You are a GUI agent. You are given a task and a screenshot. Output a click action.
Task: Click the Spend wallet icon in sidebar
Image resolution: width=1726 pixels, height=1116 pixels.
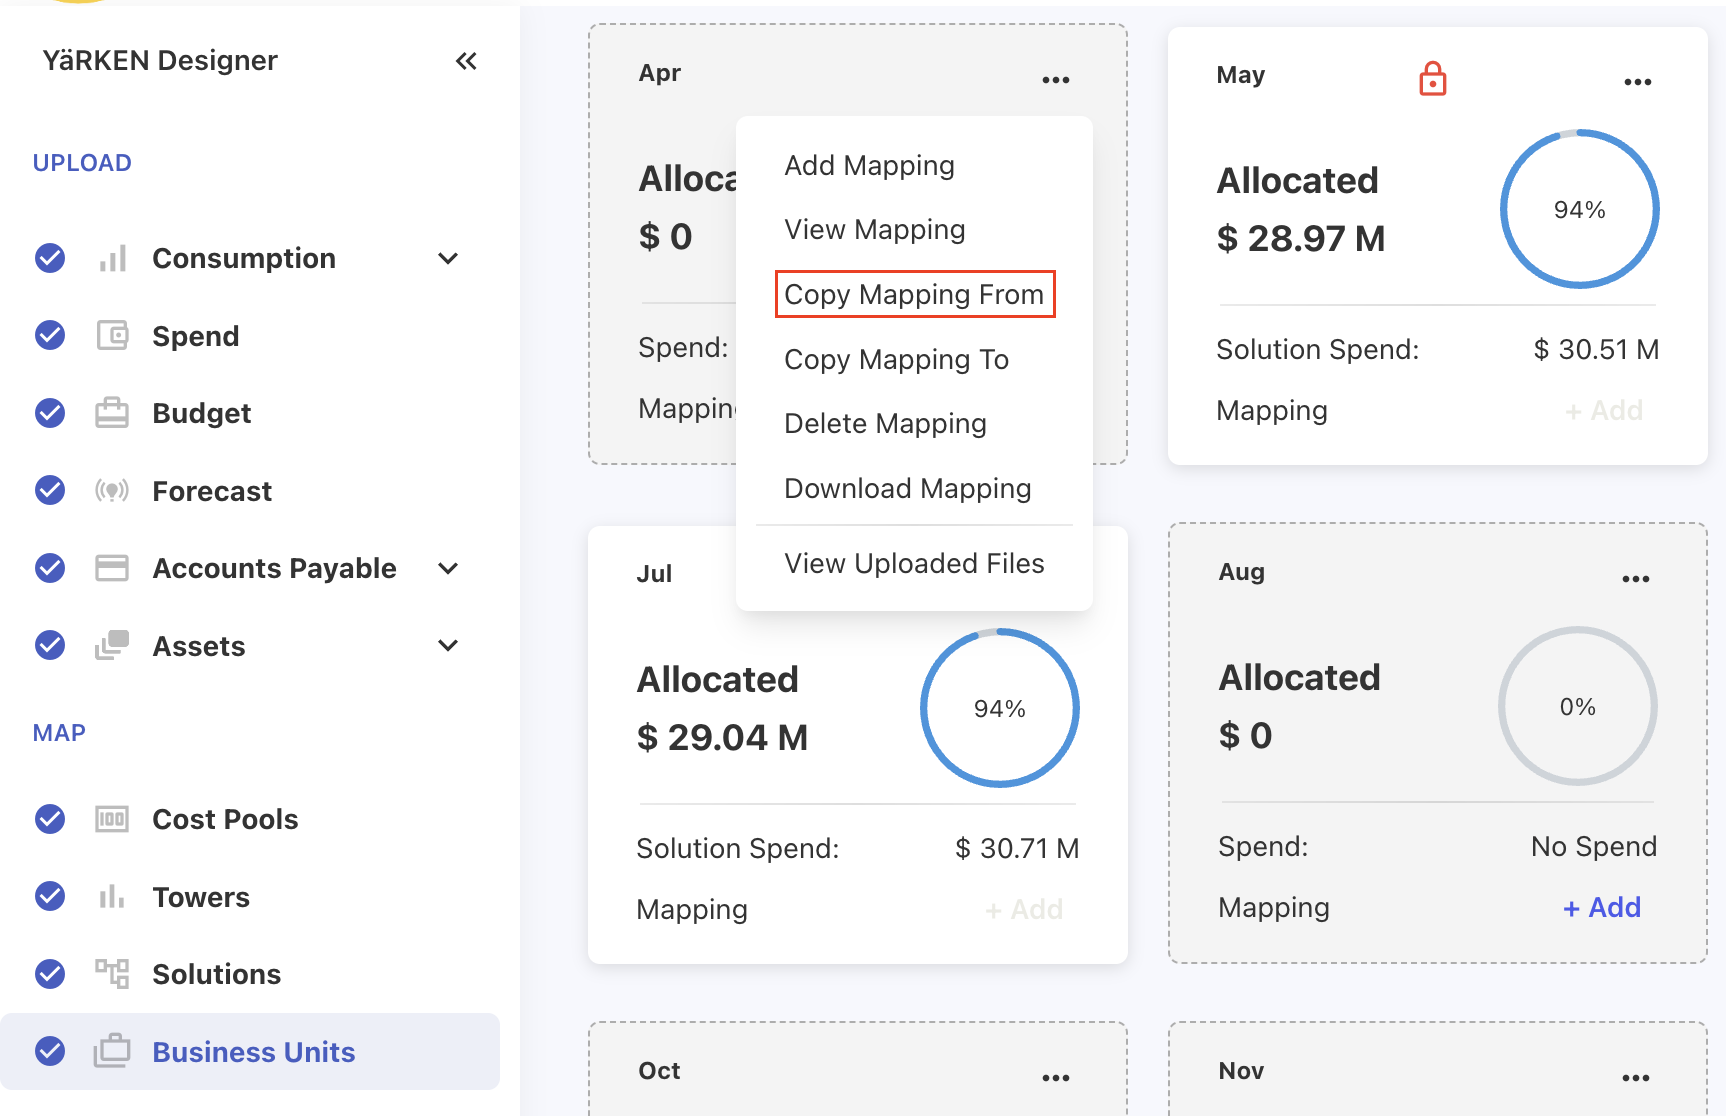point(112,335)
